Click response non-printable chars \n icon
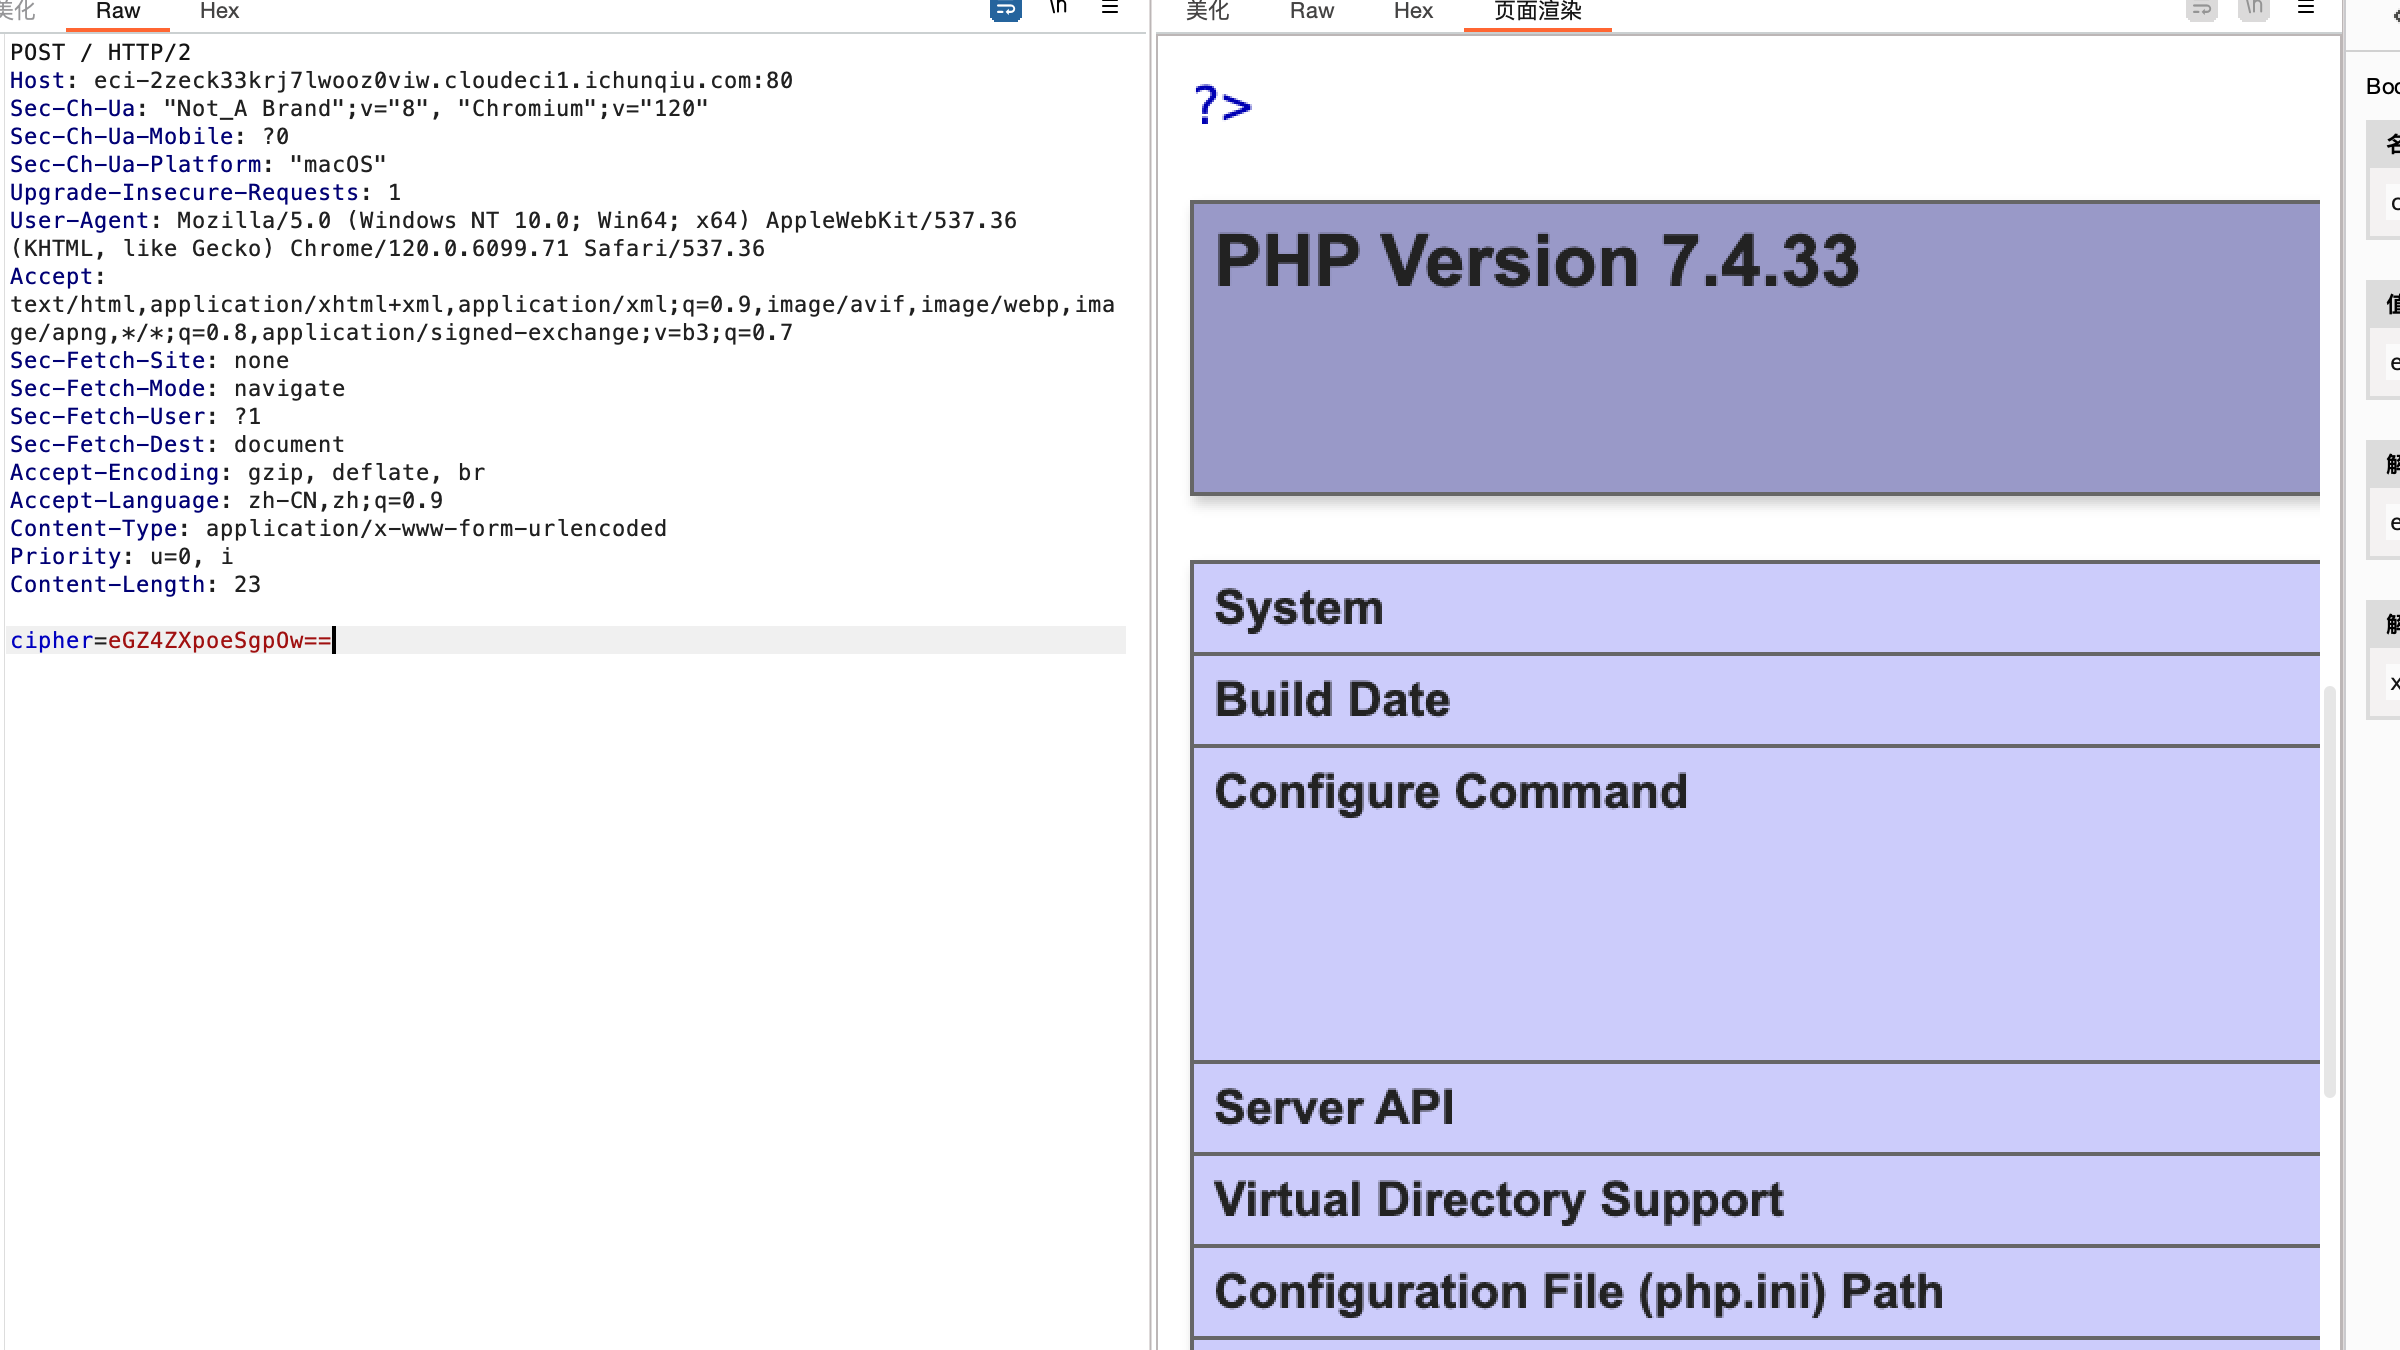This screenshot has width=2400, height=1350. [2253, 8]
